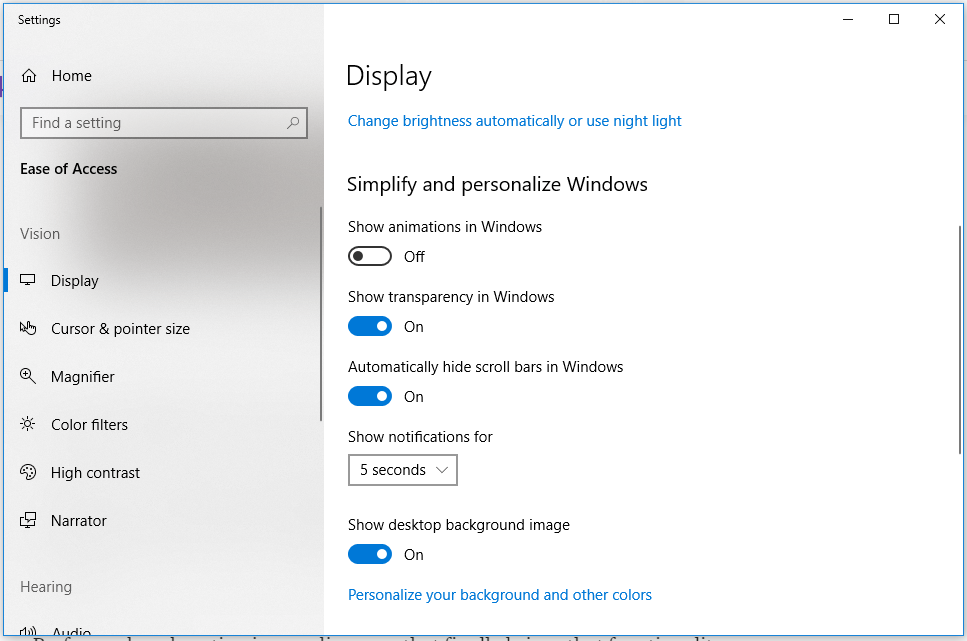967x641 pixels.
Task: Turn off Automatically hide scroll bars
Action: tap(370, 396)
